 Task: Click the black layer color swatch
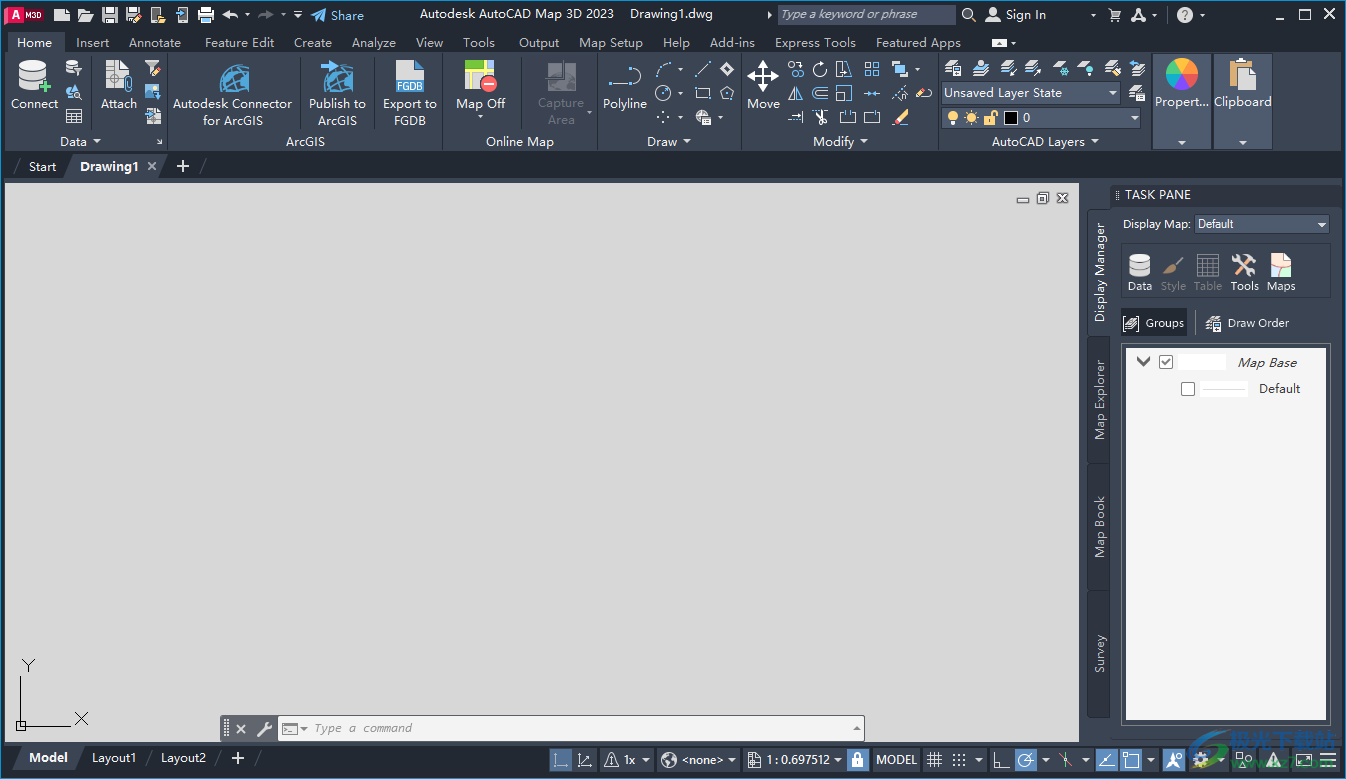coord(1011,118)
